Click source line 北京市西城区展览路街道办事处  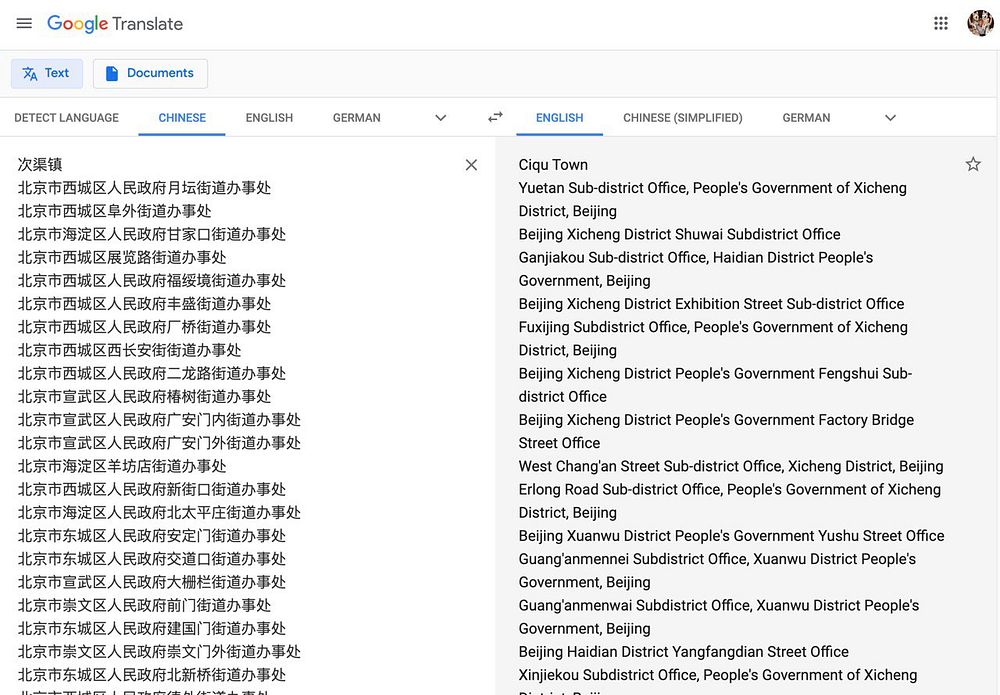122,258
